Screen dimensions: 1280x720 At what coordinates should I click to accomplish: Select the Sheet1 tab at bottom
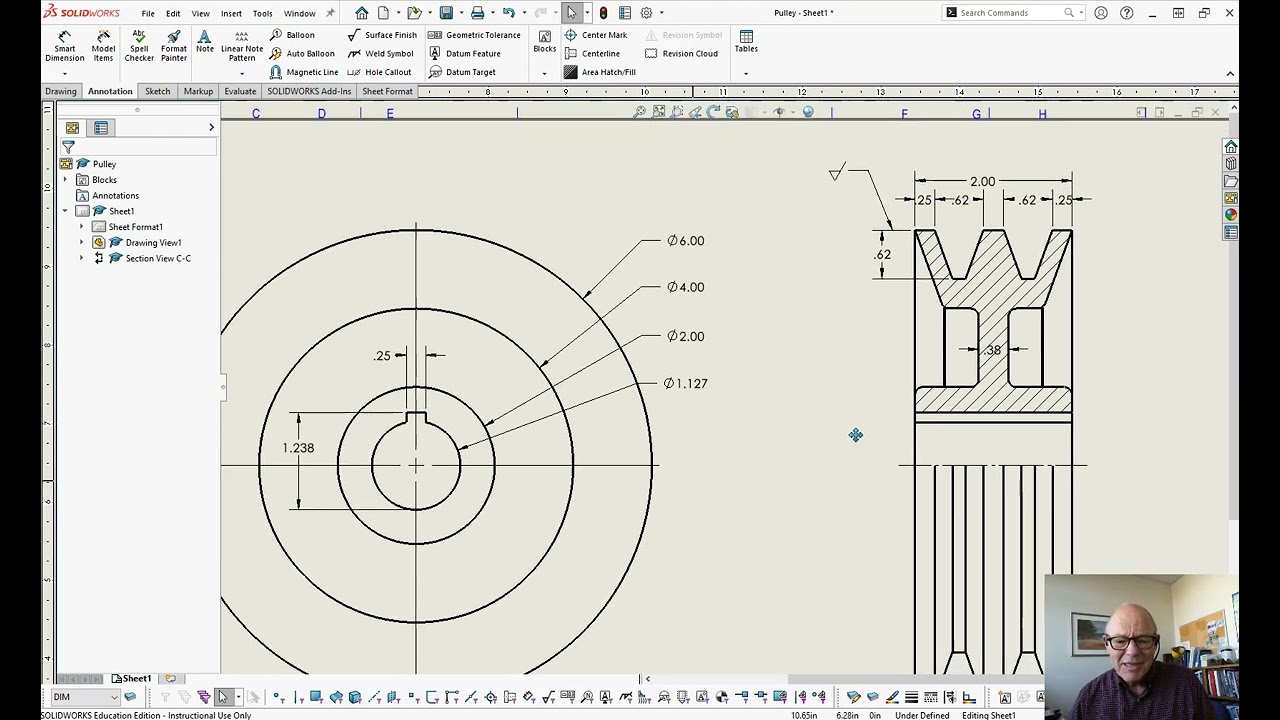[131, 679]
